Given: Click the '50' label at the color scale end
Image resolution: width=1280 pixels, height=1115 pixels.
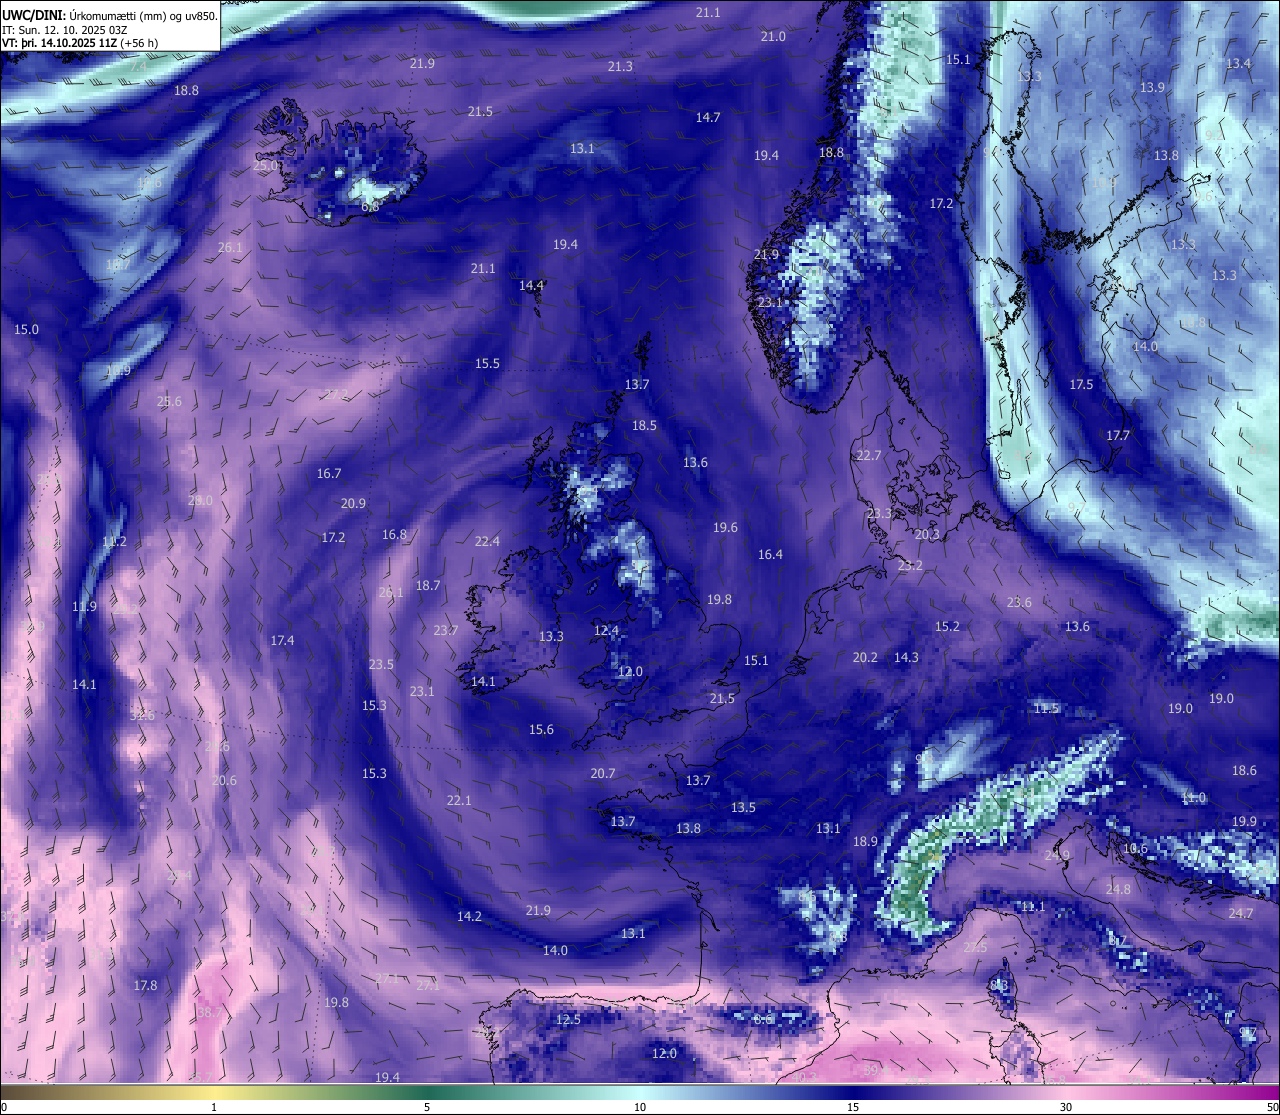Looking at the screenshot, I should click(x=1272, y=1107).
